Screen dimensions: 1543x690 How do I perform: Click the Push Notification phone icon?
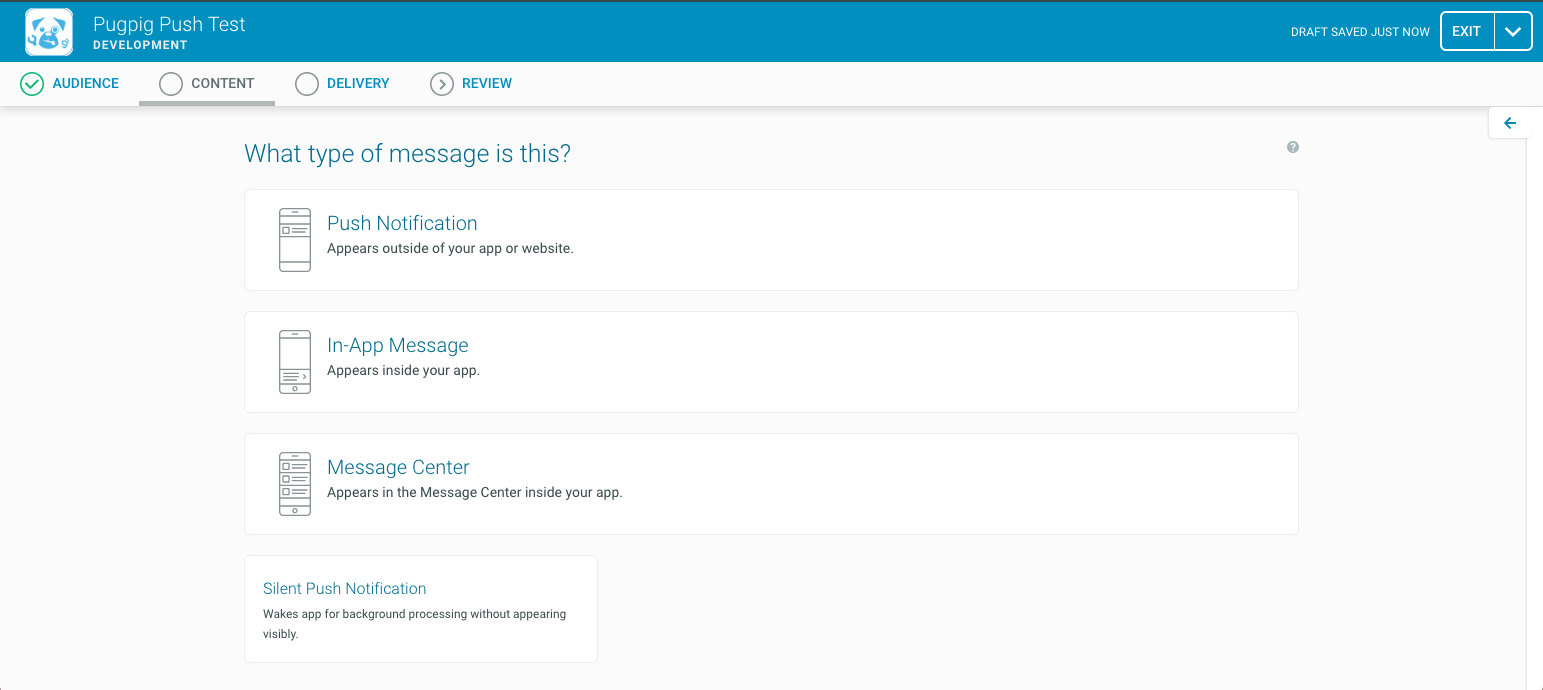coord(295,240)
